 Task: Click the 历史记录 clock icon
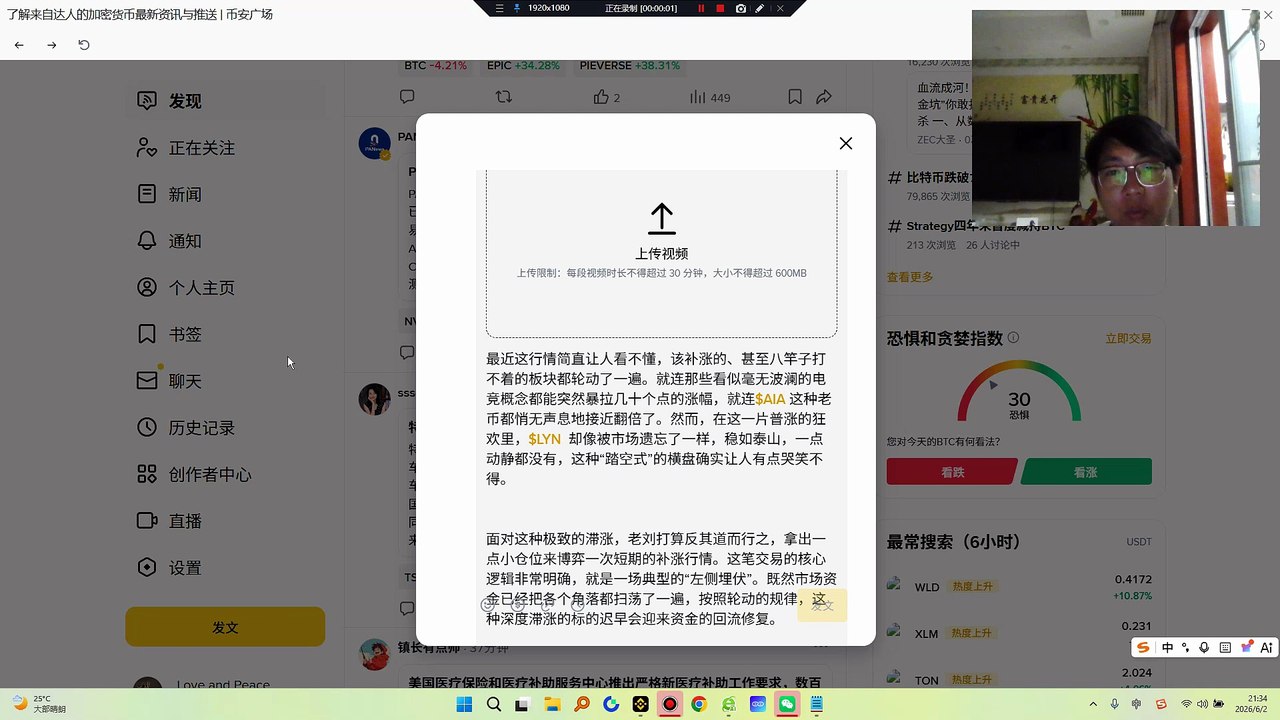(x=147, y=427)
